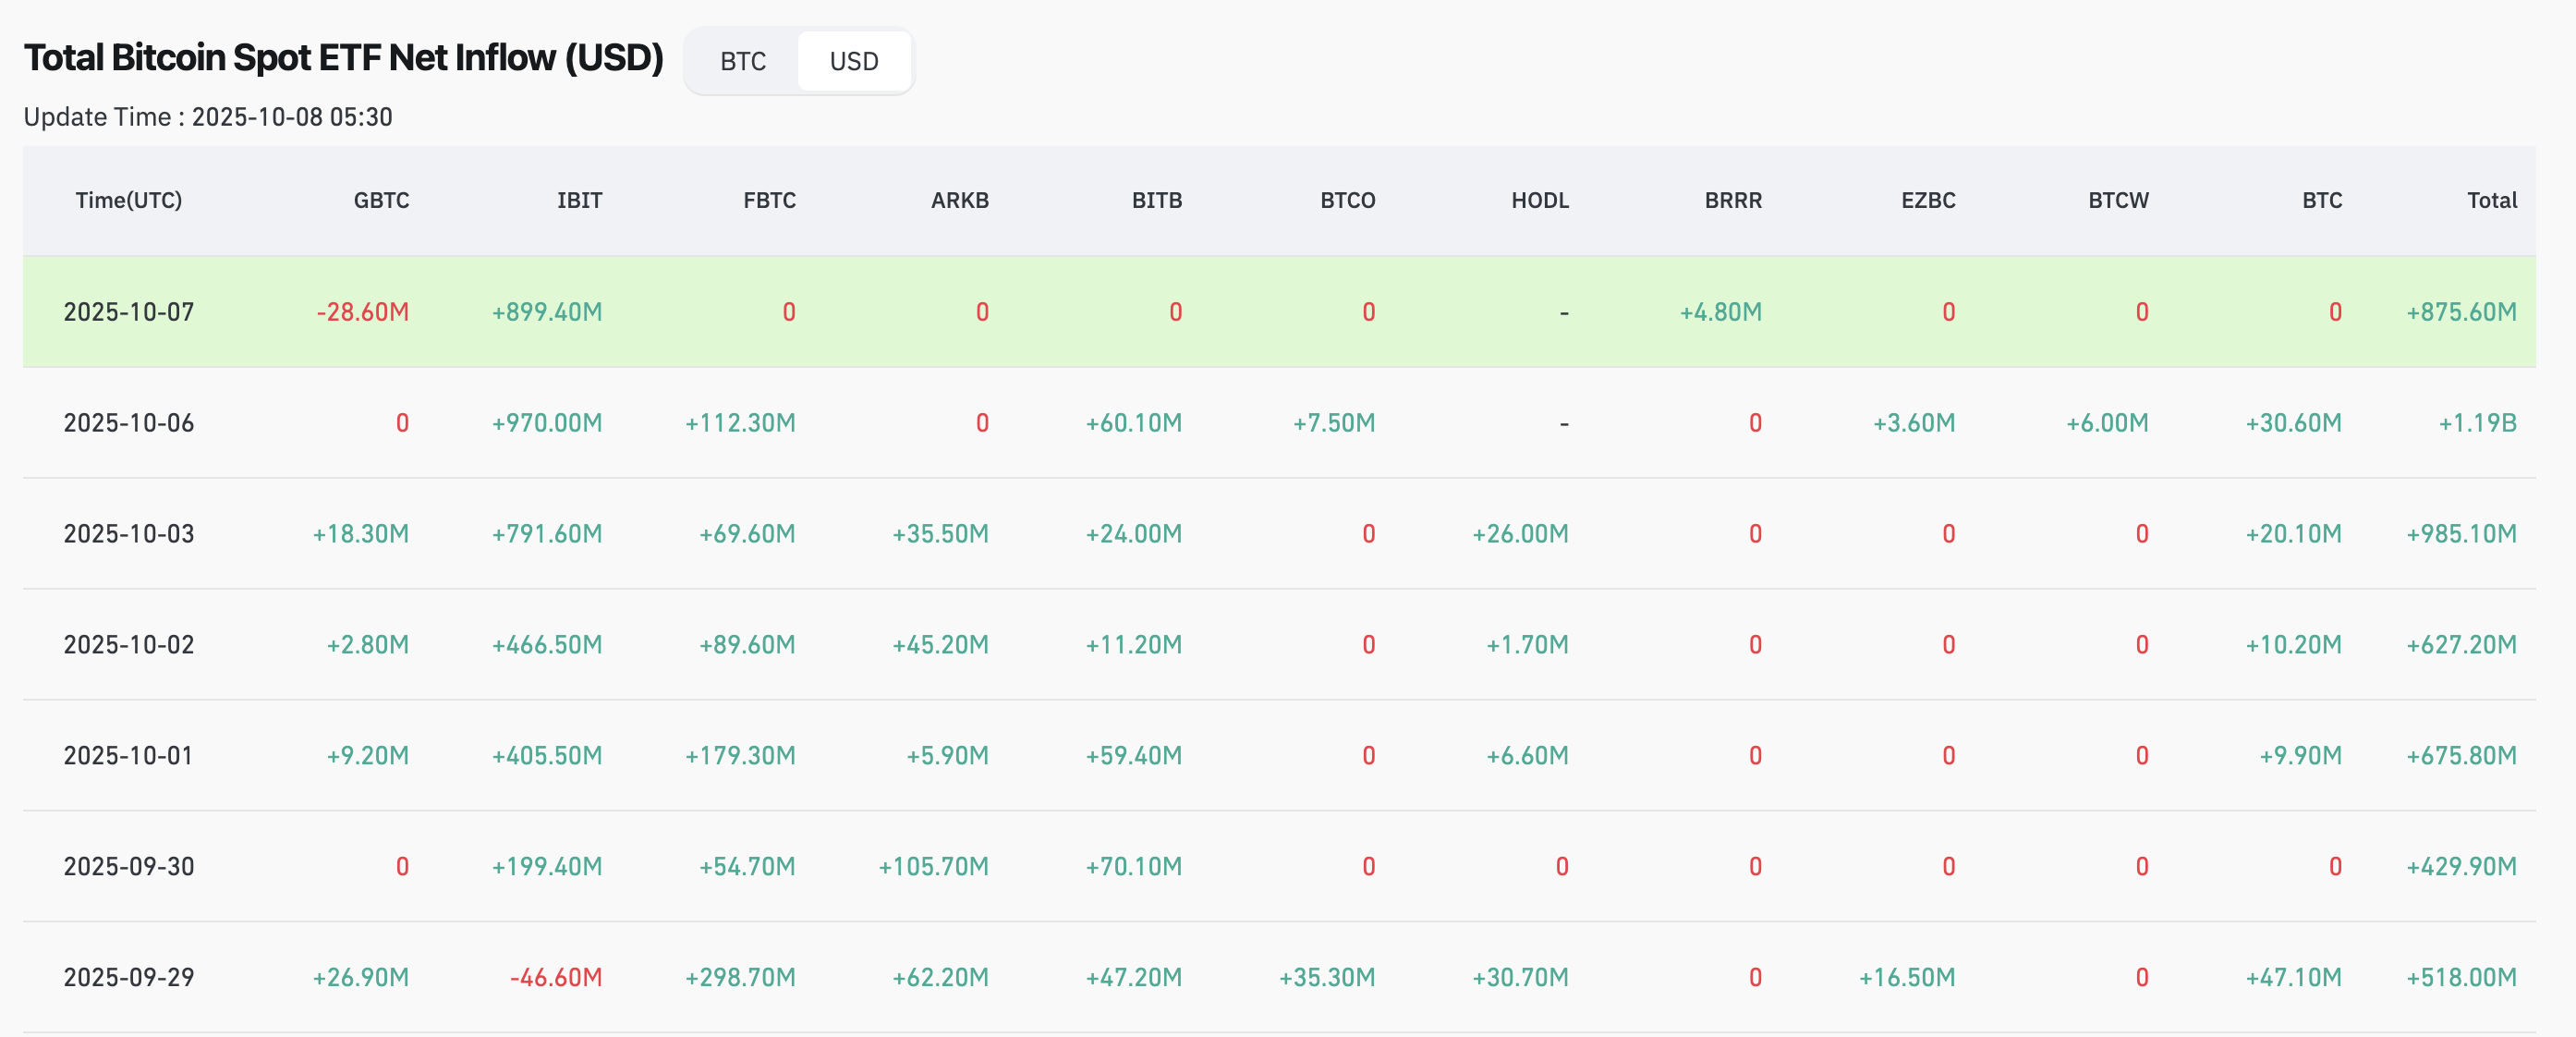Click the +1.19B total value
The width and height of the screenshot is (2576, 1037).
2477,423
